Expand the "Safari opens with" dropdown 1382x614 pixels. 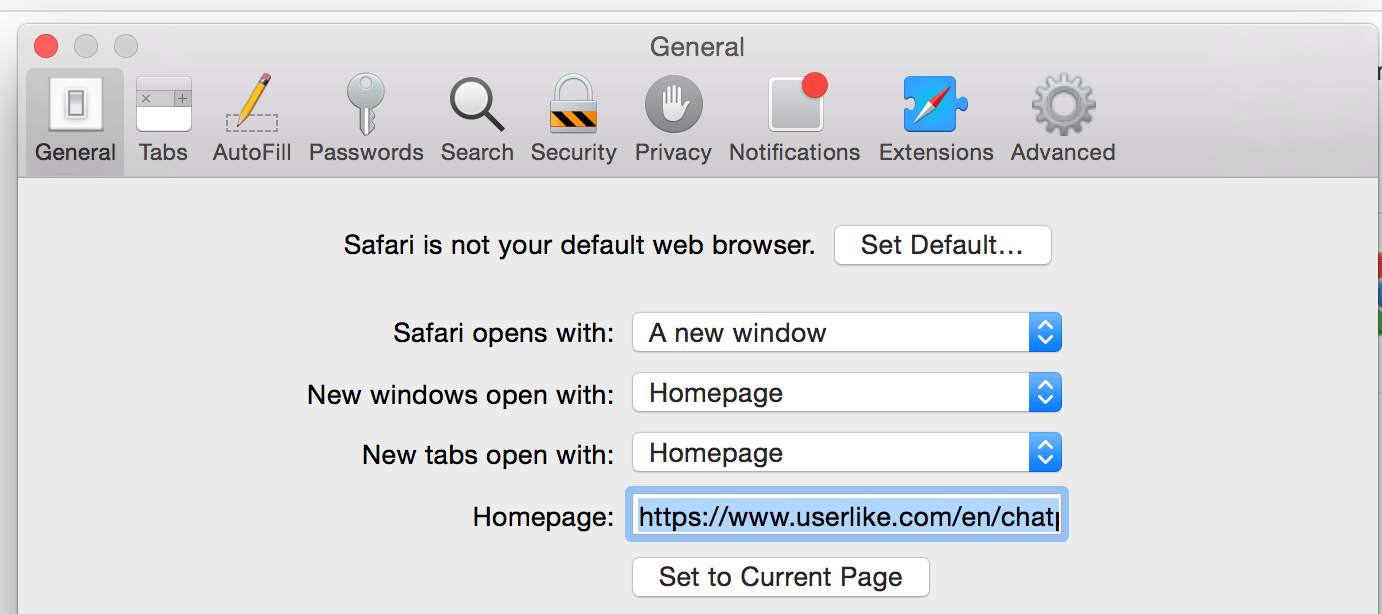tap(846, 333)
